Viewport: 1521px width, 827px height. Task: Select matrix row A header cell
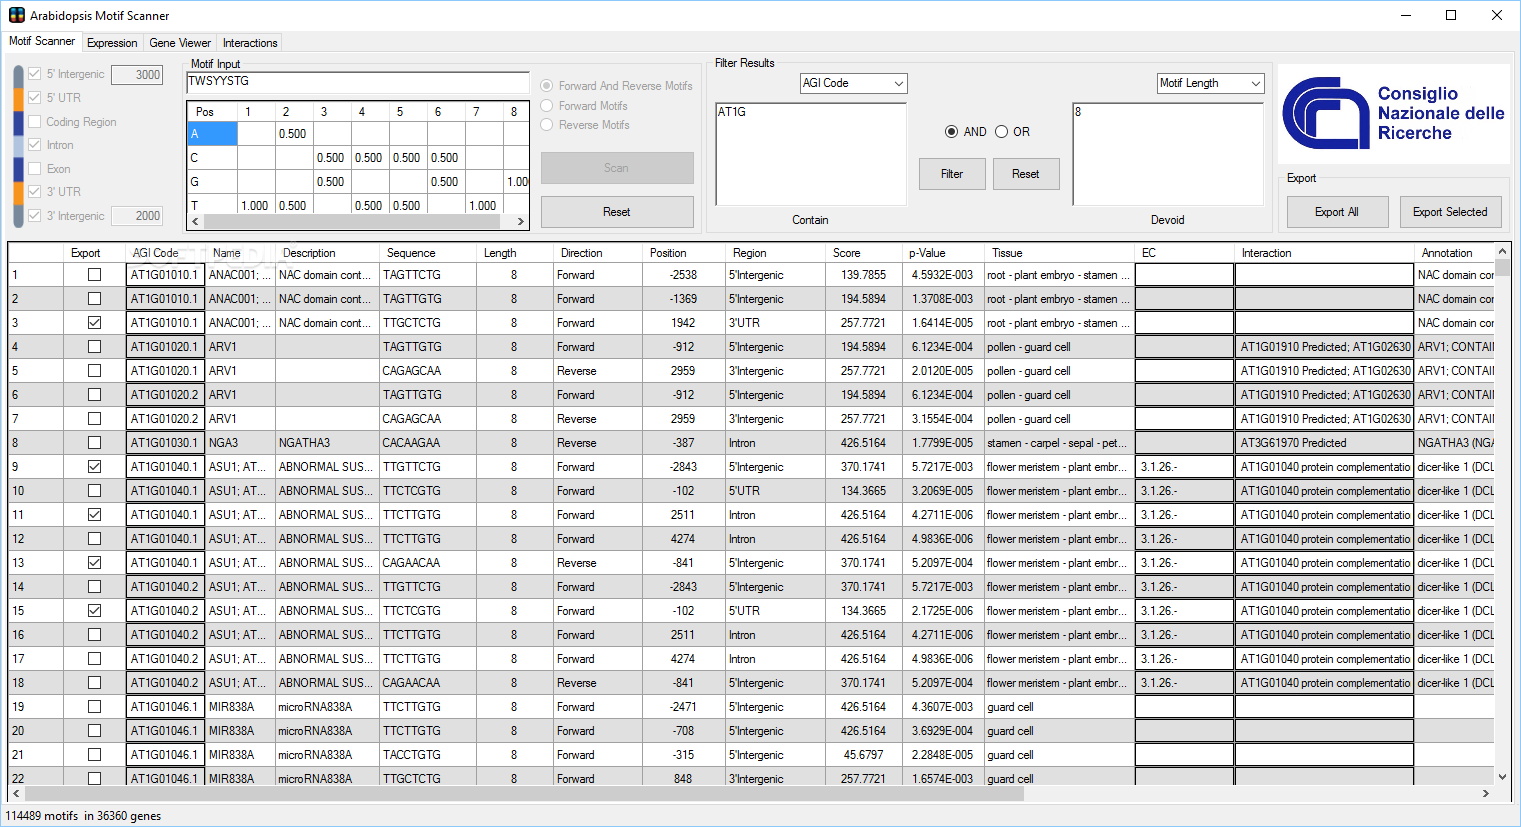212,134
